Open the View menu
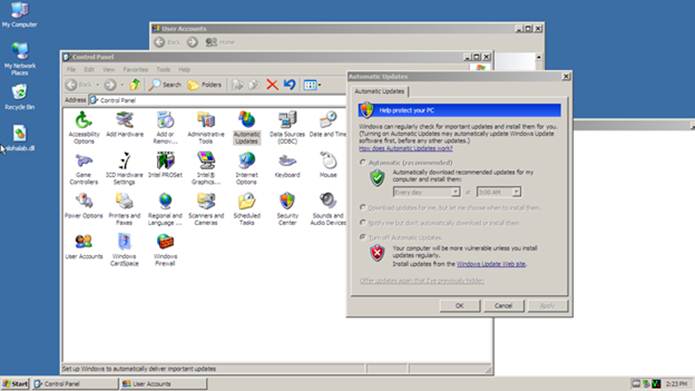Viewport: 695px width, 391px height. pos(109,70)
